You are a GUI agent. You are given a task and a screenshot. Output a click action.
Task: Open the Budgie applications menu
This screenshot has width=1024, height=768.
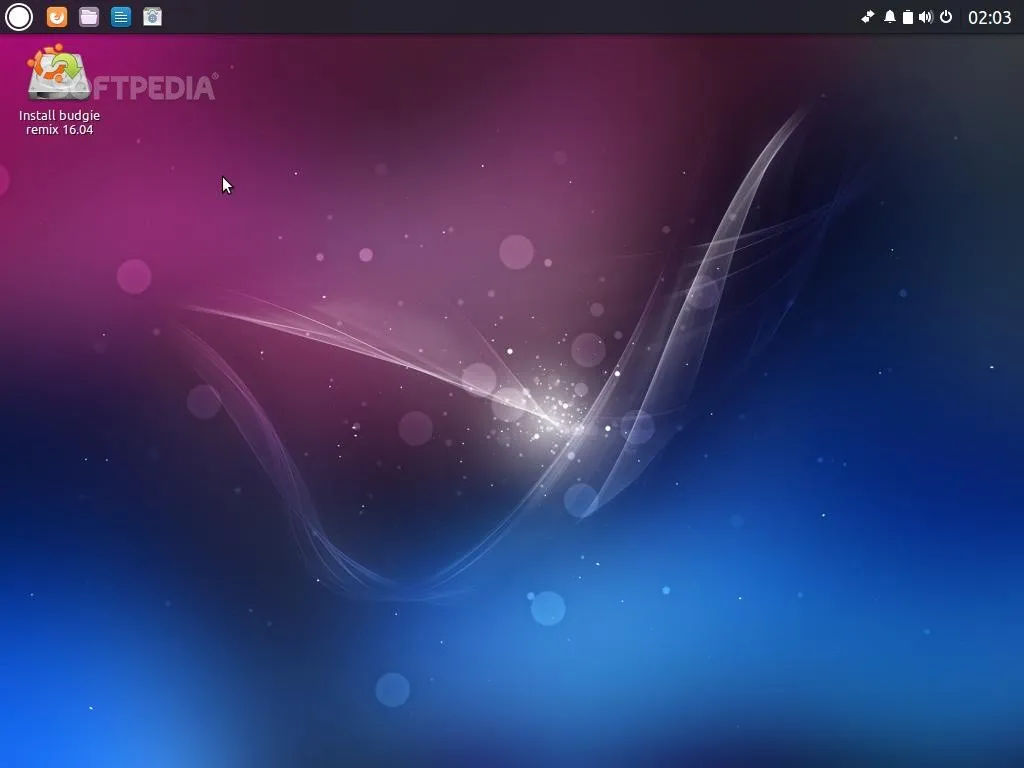18,17
